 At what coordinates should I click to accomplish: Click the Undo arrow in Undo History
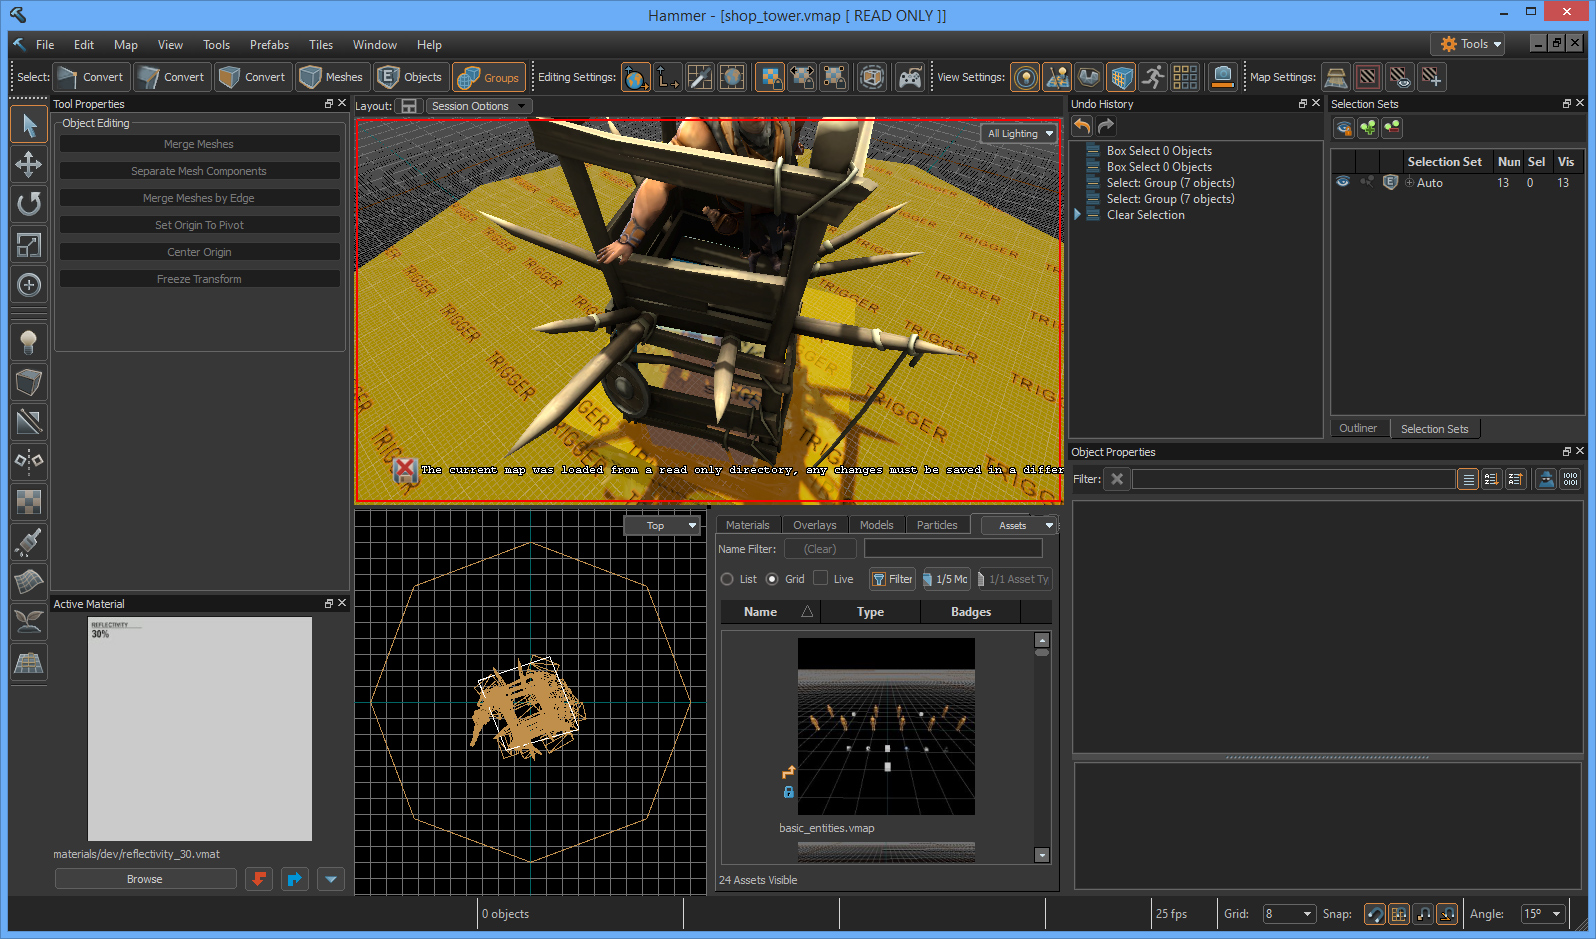1082,126
